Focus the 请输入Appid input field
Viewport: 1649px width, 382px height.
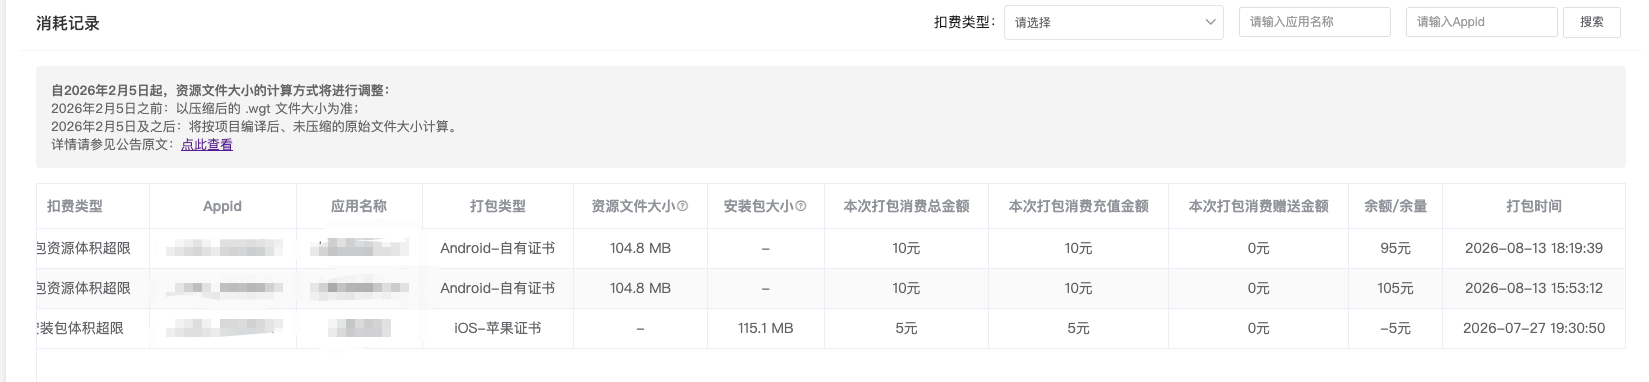1481,22
